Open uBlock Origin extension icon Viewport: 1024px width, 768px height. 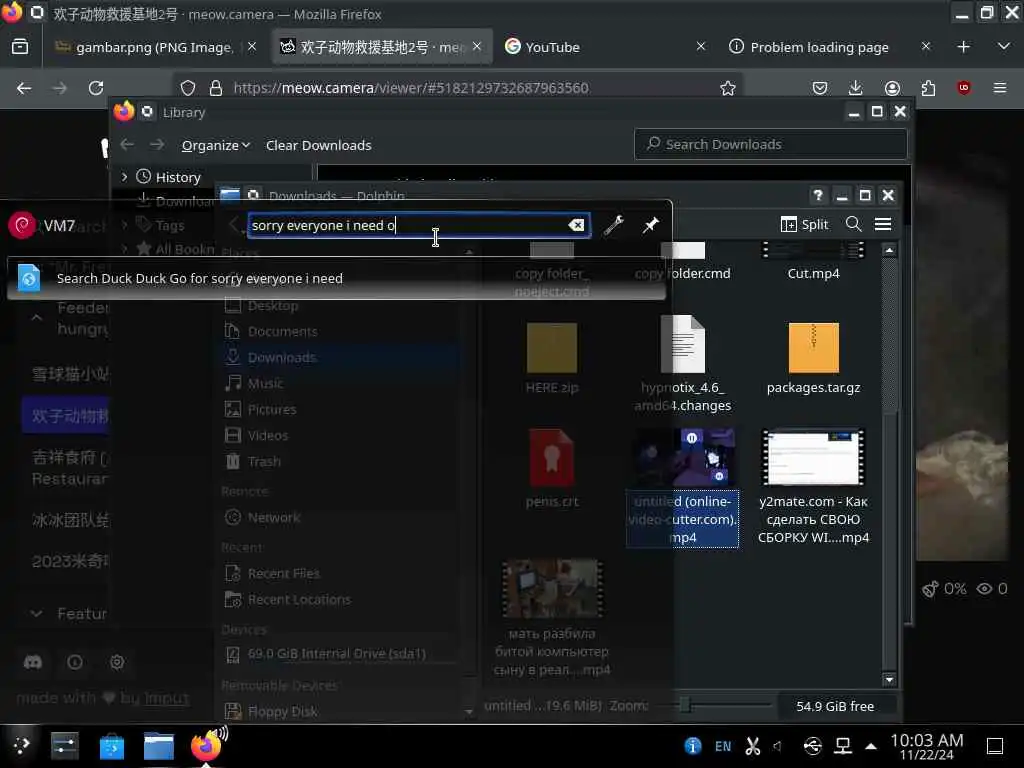click(963, 88)
